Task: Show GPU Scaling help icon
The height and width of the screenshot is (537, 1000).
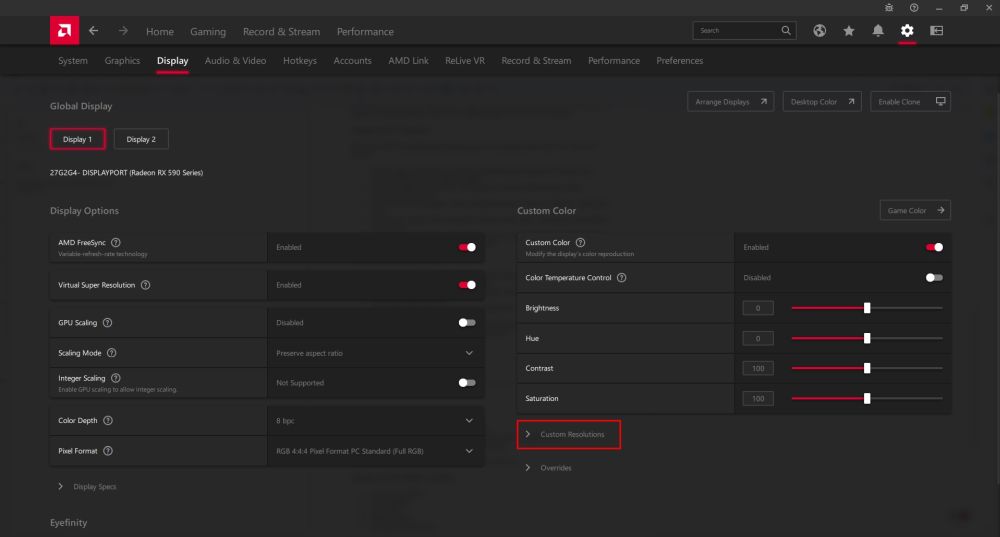Action: (107, 323)
